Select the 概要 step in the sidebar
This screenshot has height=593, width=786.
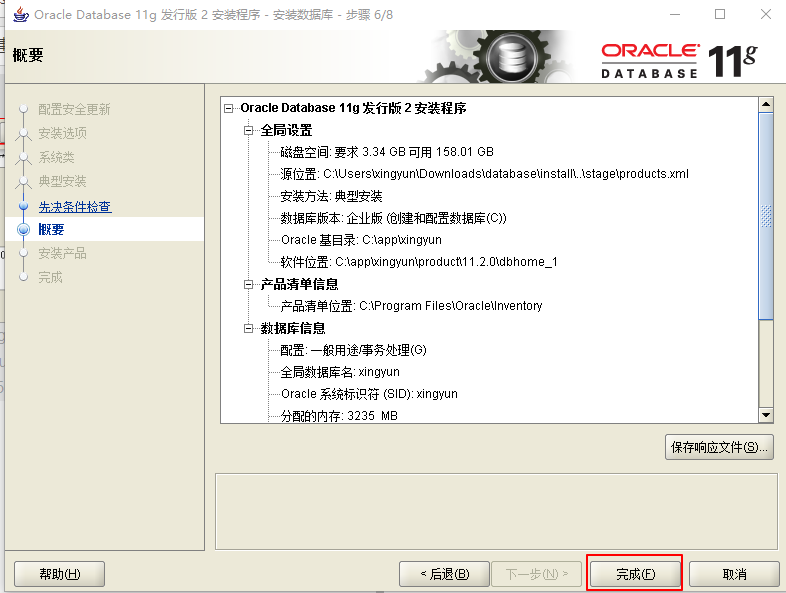[52, 230]
